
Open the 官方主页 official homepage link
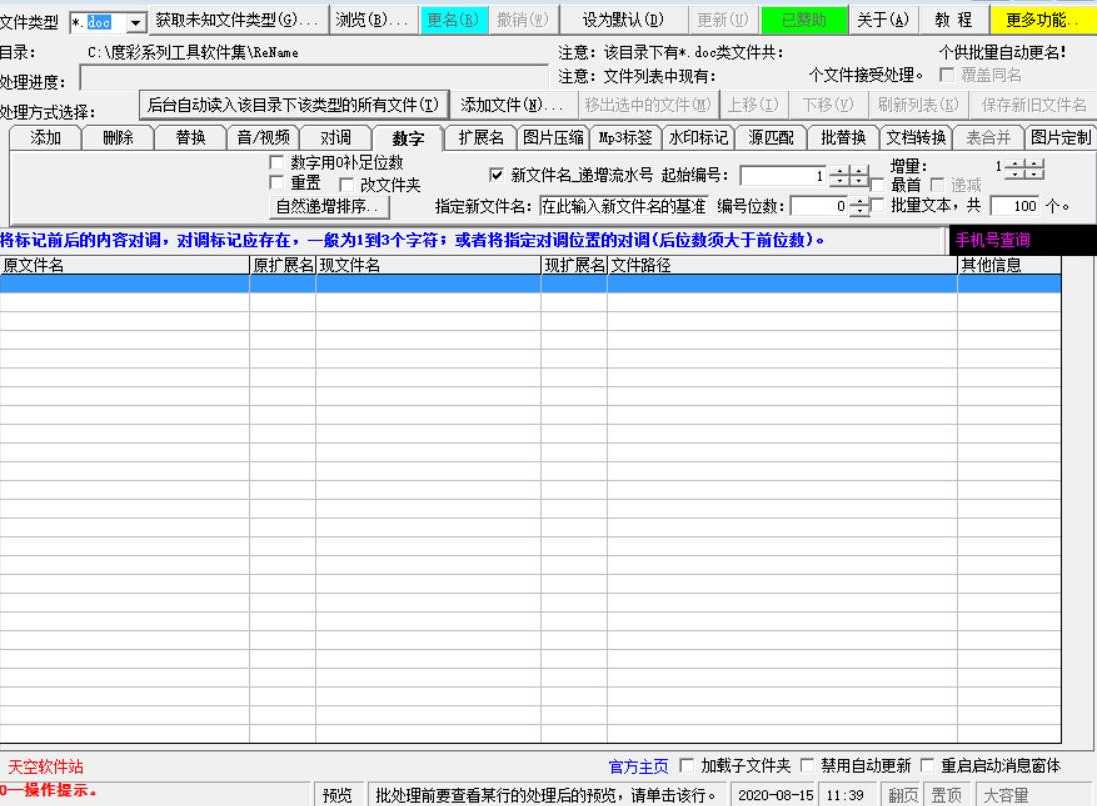[x=638, y=766]
